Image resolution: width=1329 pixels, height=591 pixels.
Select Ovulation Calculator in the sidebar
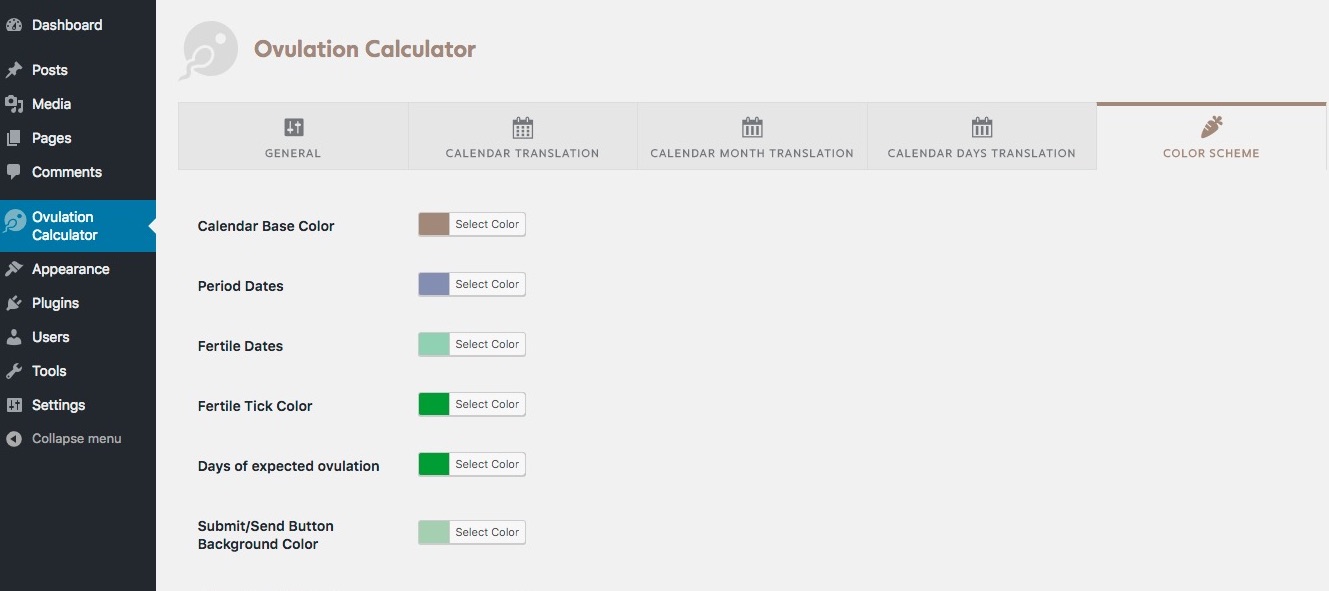tap(78, 226)
